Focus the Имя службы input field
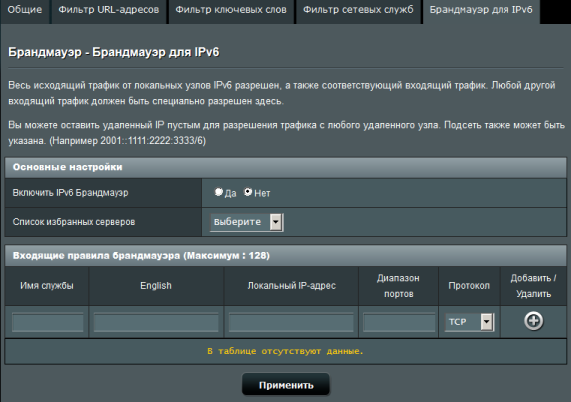Image resolution: width=571 pixels, height=402 pixels. point(48,322)
